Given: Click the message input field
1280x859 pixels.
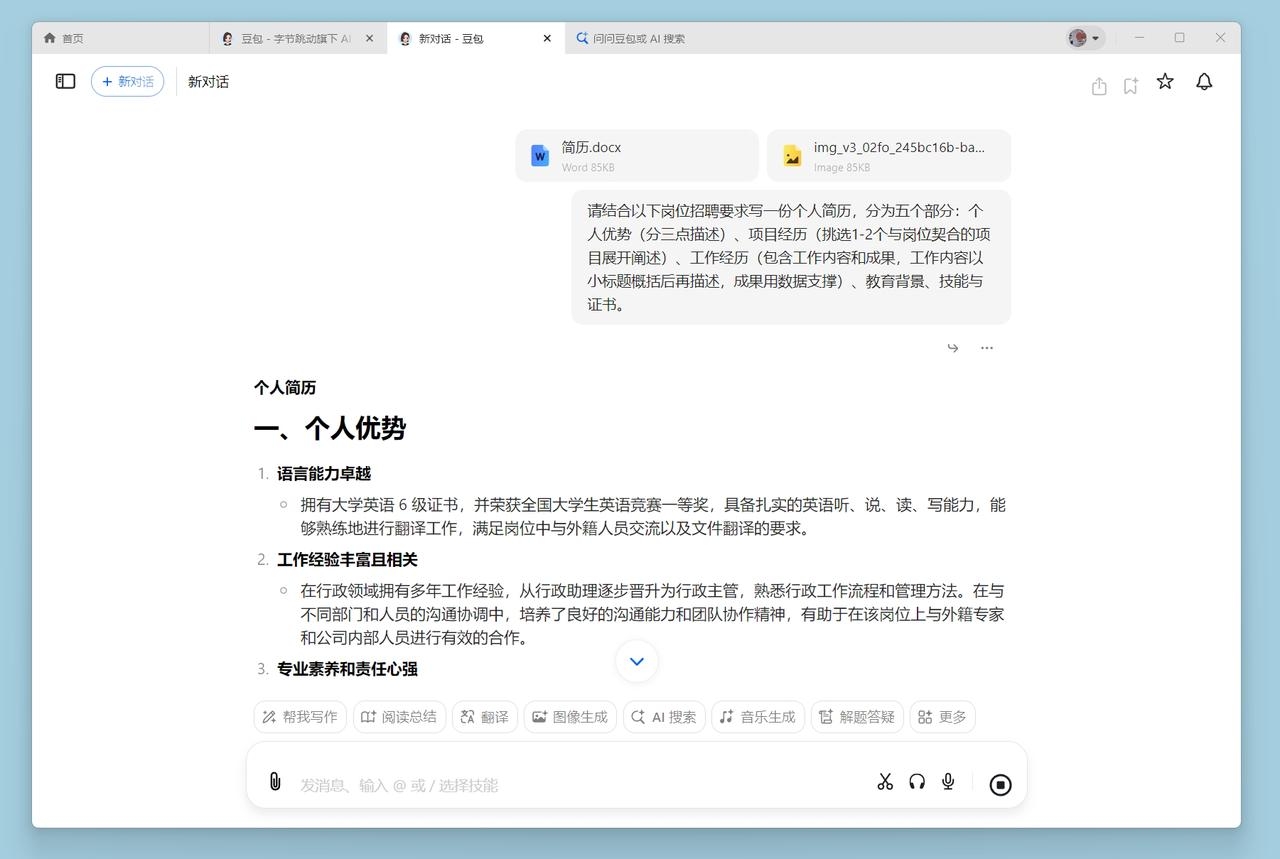Looking at the screenshot, I should (x=580, y=785).
